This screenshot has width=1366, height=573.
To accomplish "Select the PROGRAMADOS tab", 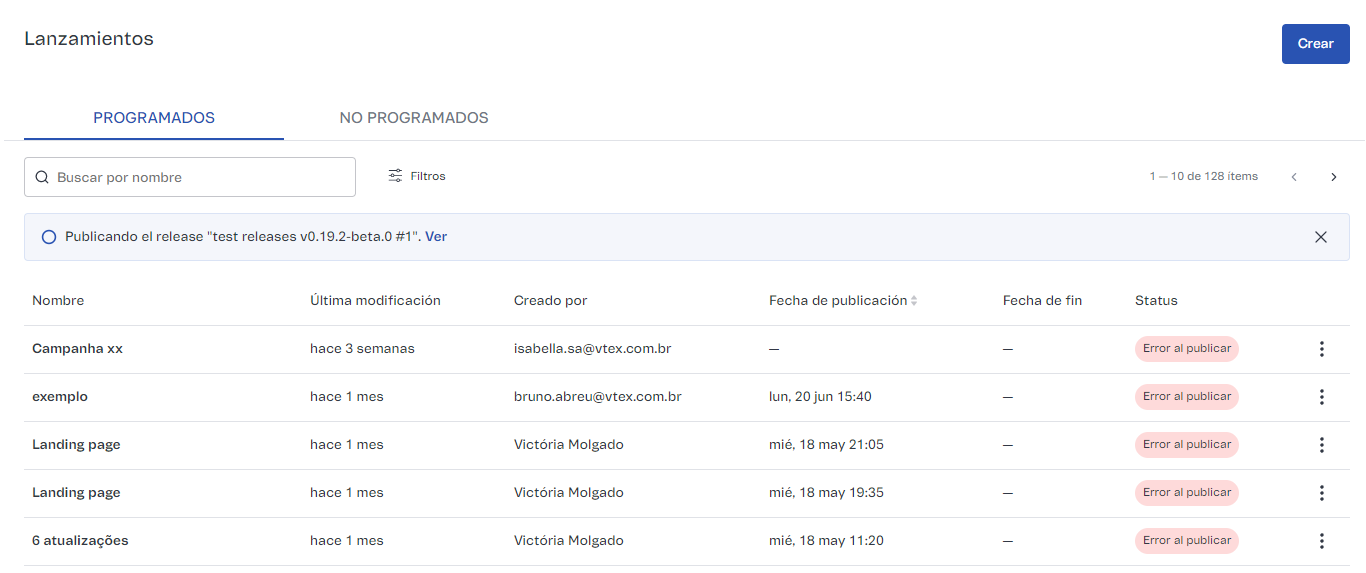I will [154, 118].
